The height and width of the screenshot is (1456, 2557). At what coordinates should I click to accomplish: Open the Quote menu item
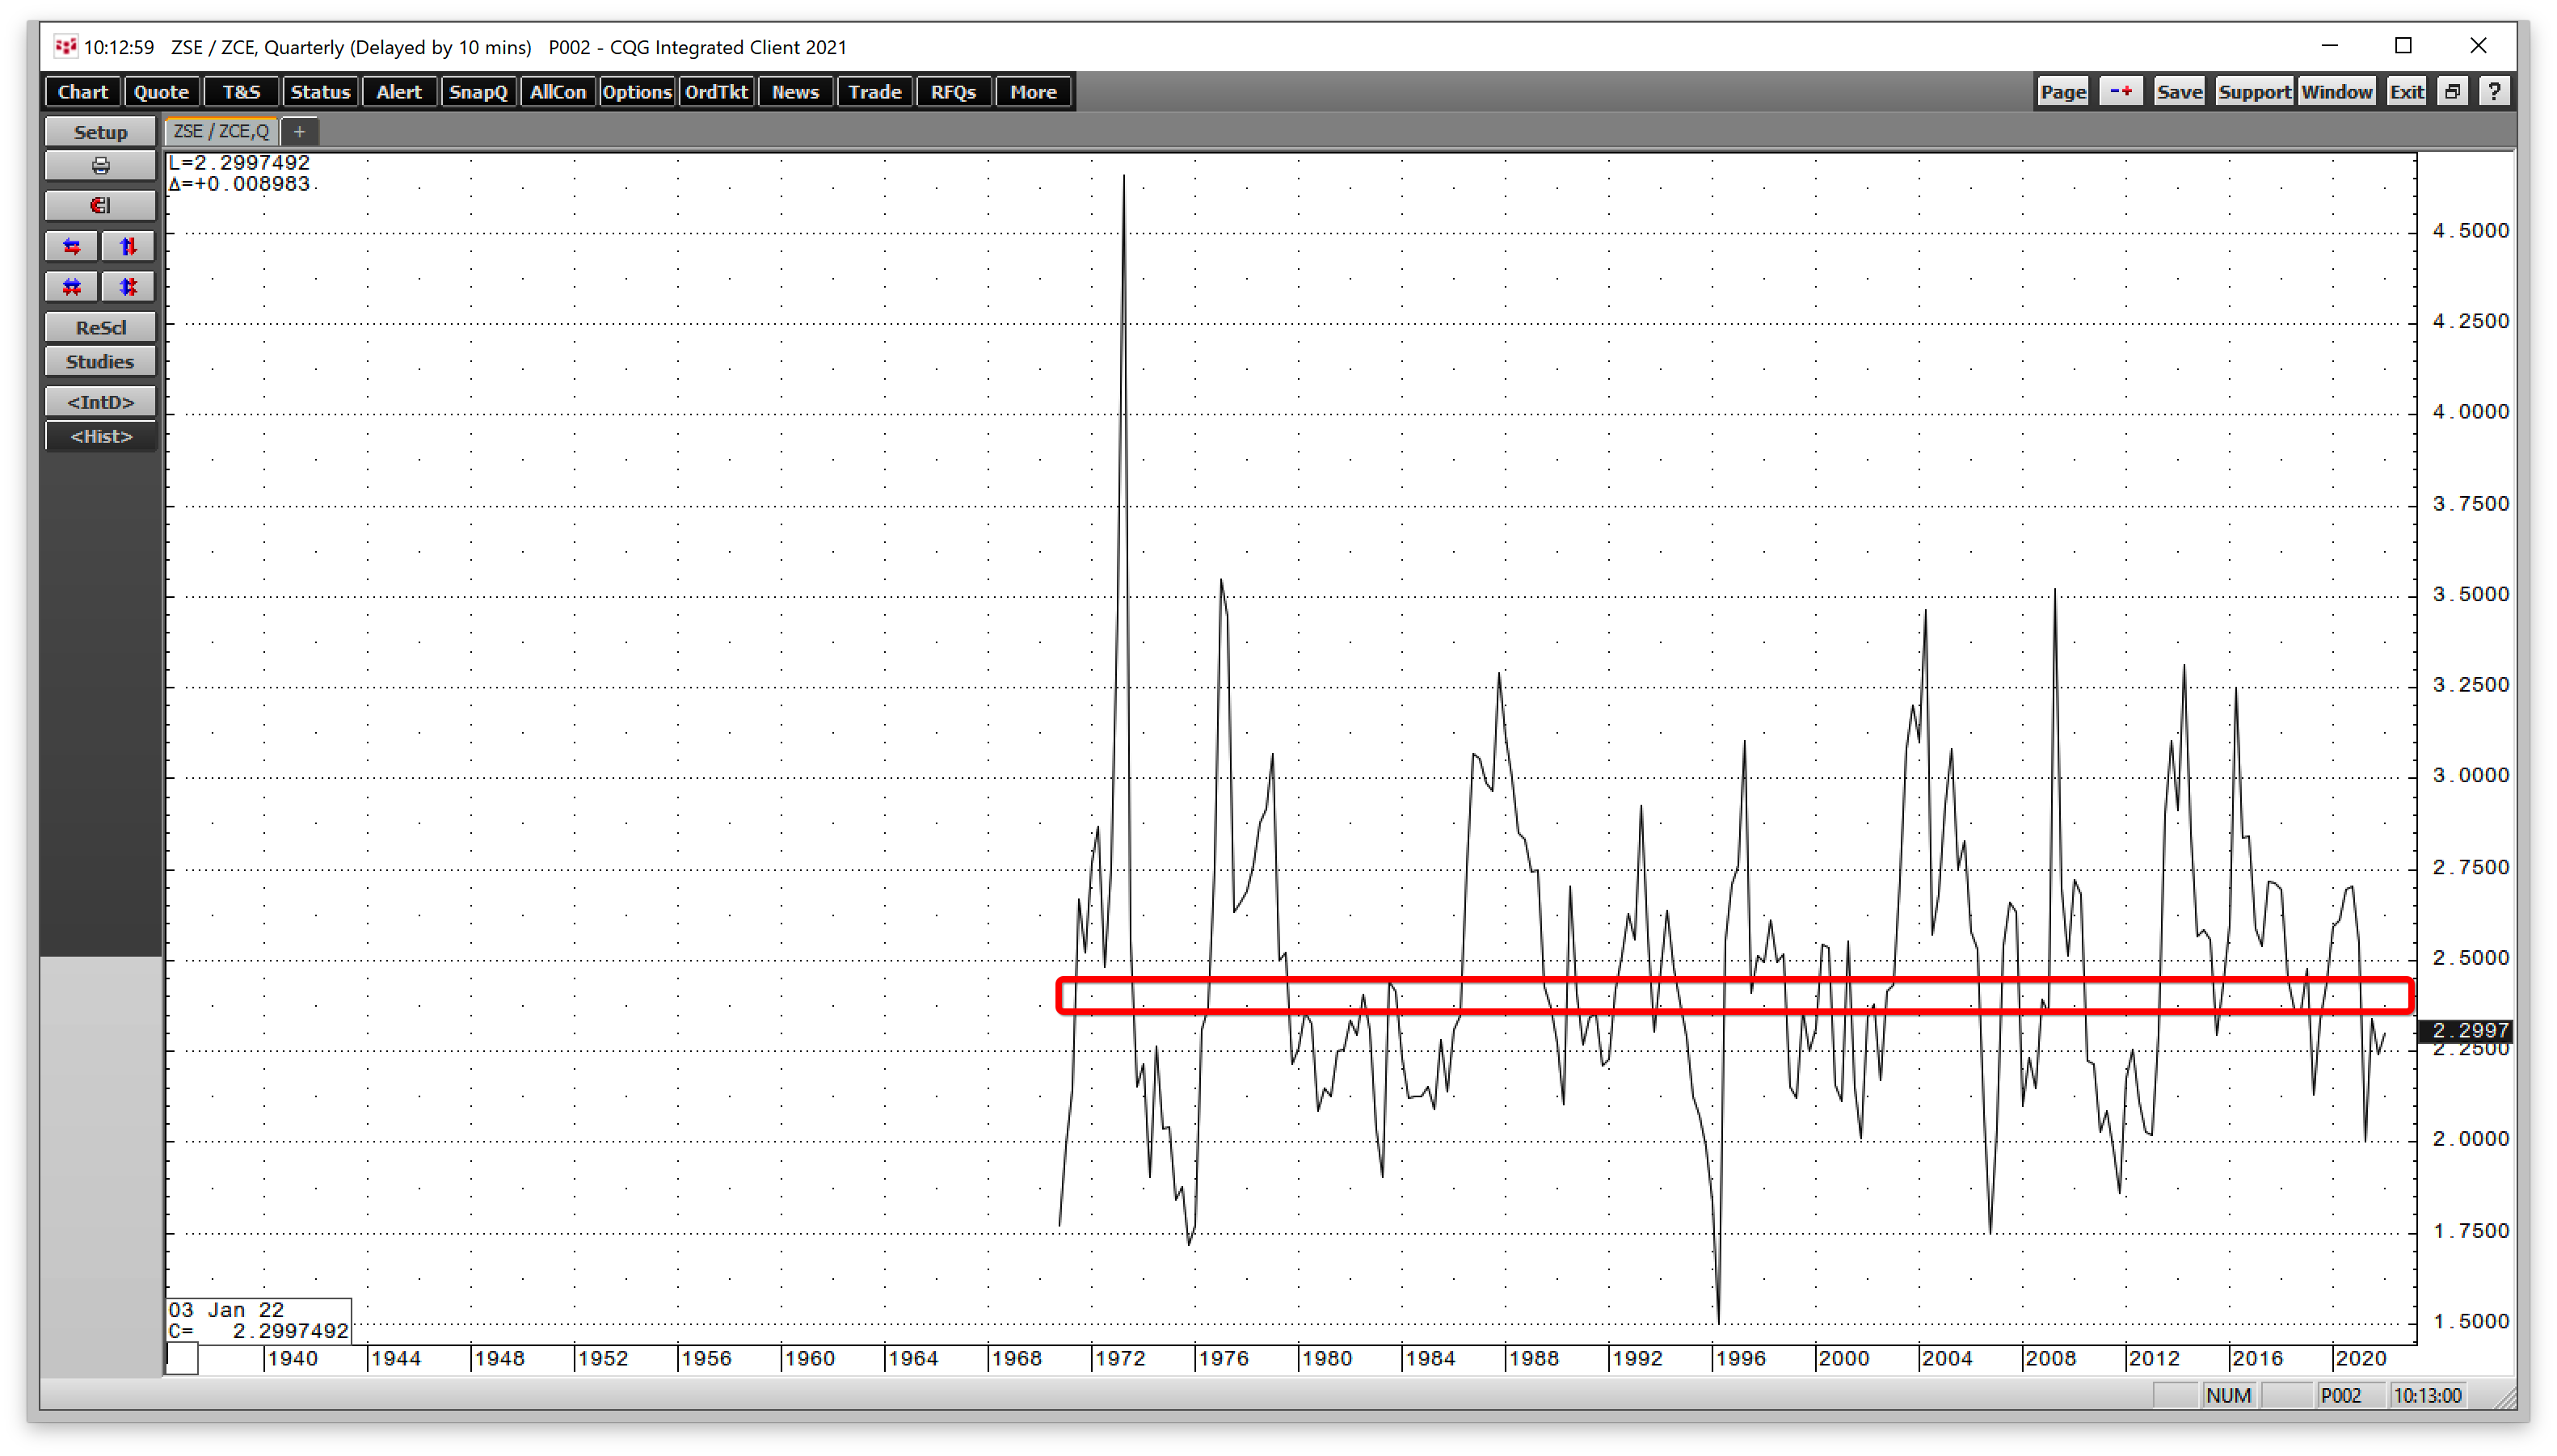tap(161, 92)
